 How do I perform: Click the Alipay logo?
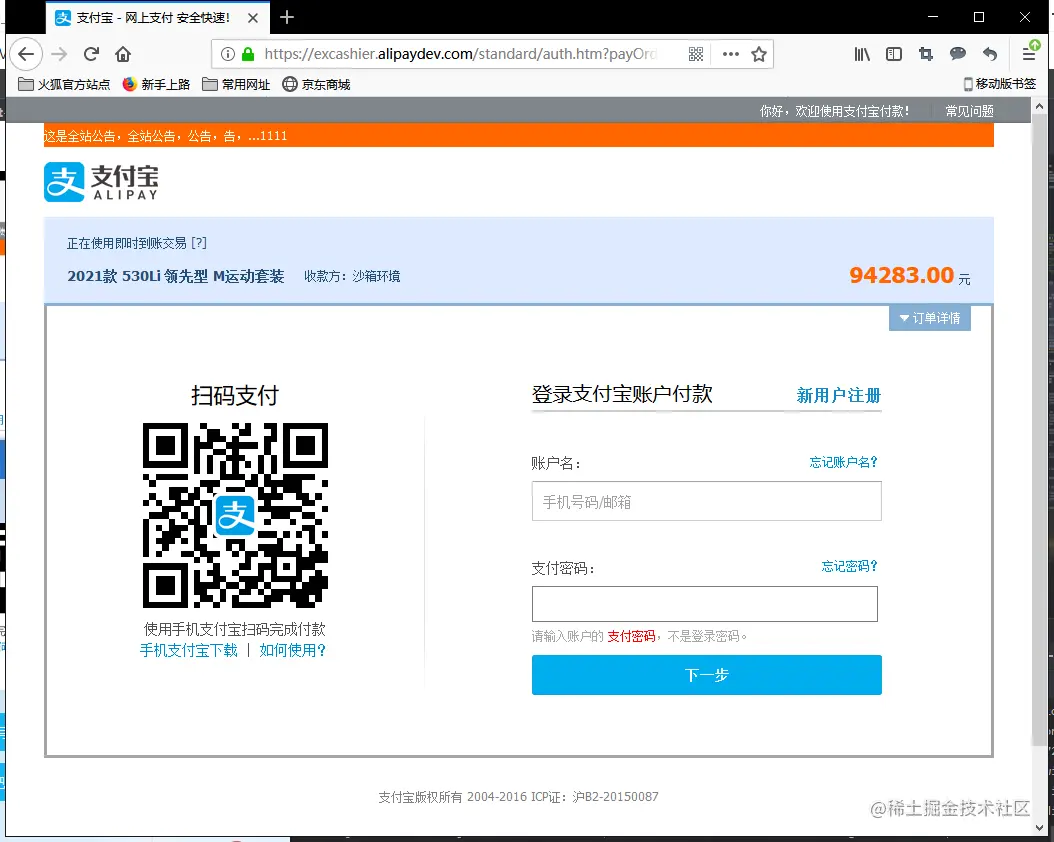[x=102, y=181]
